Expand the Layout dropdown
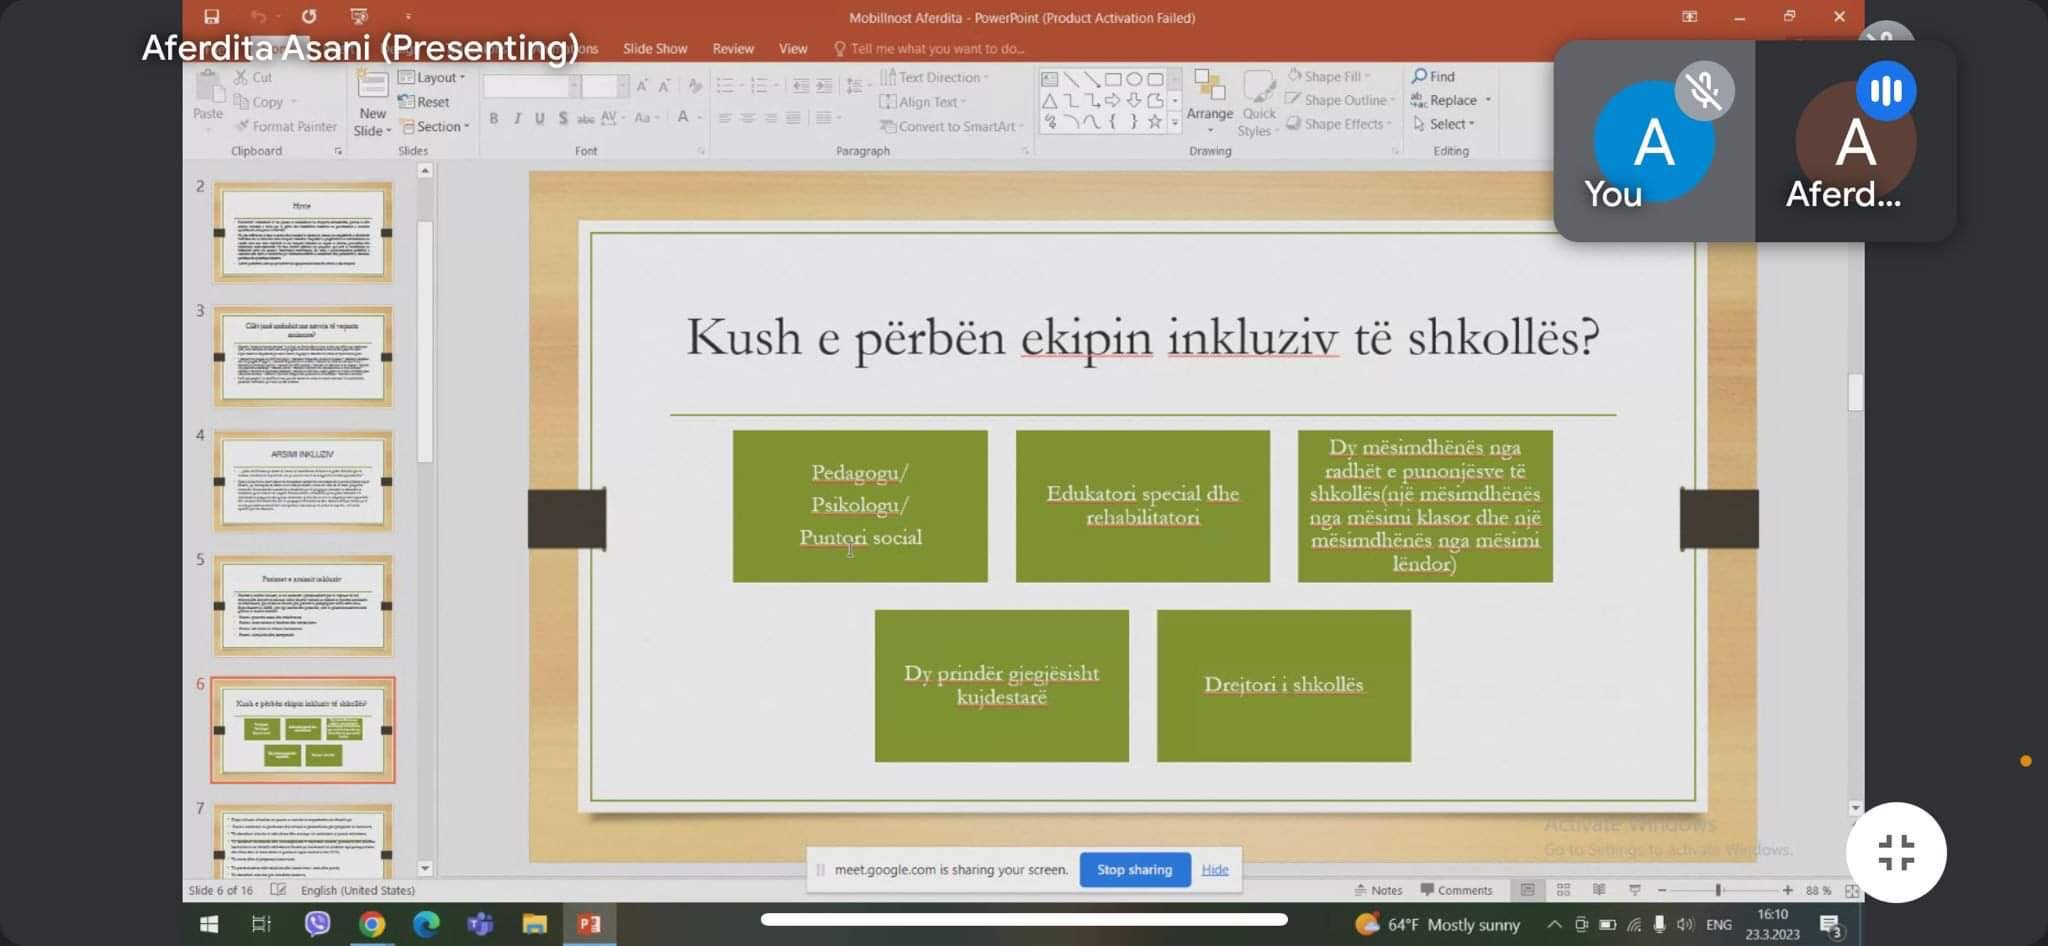The width and height of the screenshot is (2048, 946). [x=432, y=77]
